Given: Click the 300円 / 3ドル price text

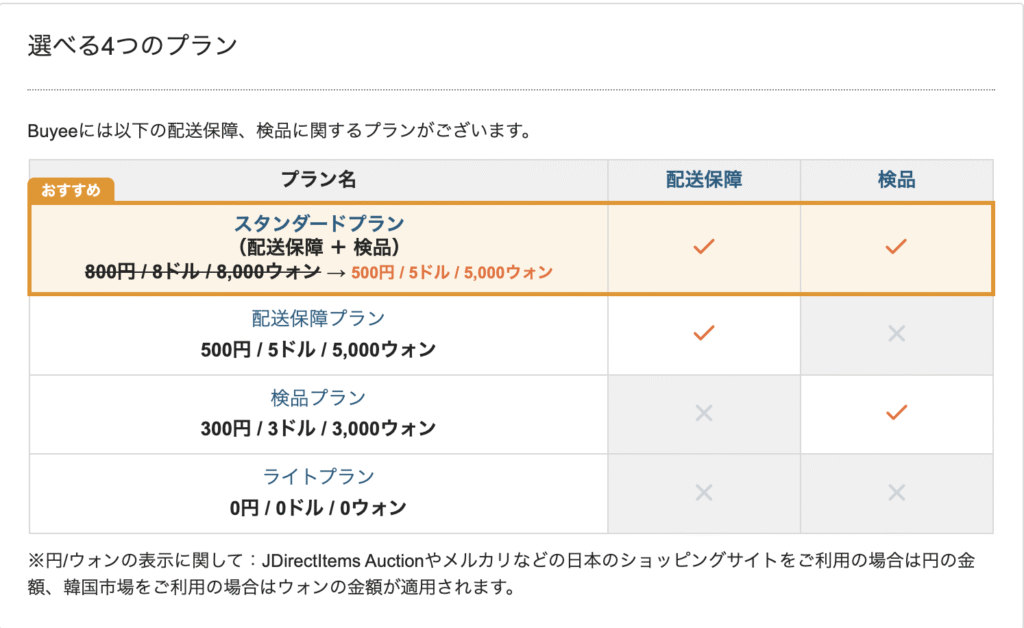Looking at the screenshot, I should pyautogui.click(x=318, y=429).
